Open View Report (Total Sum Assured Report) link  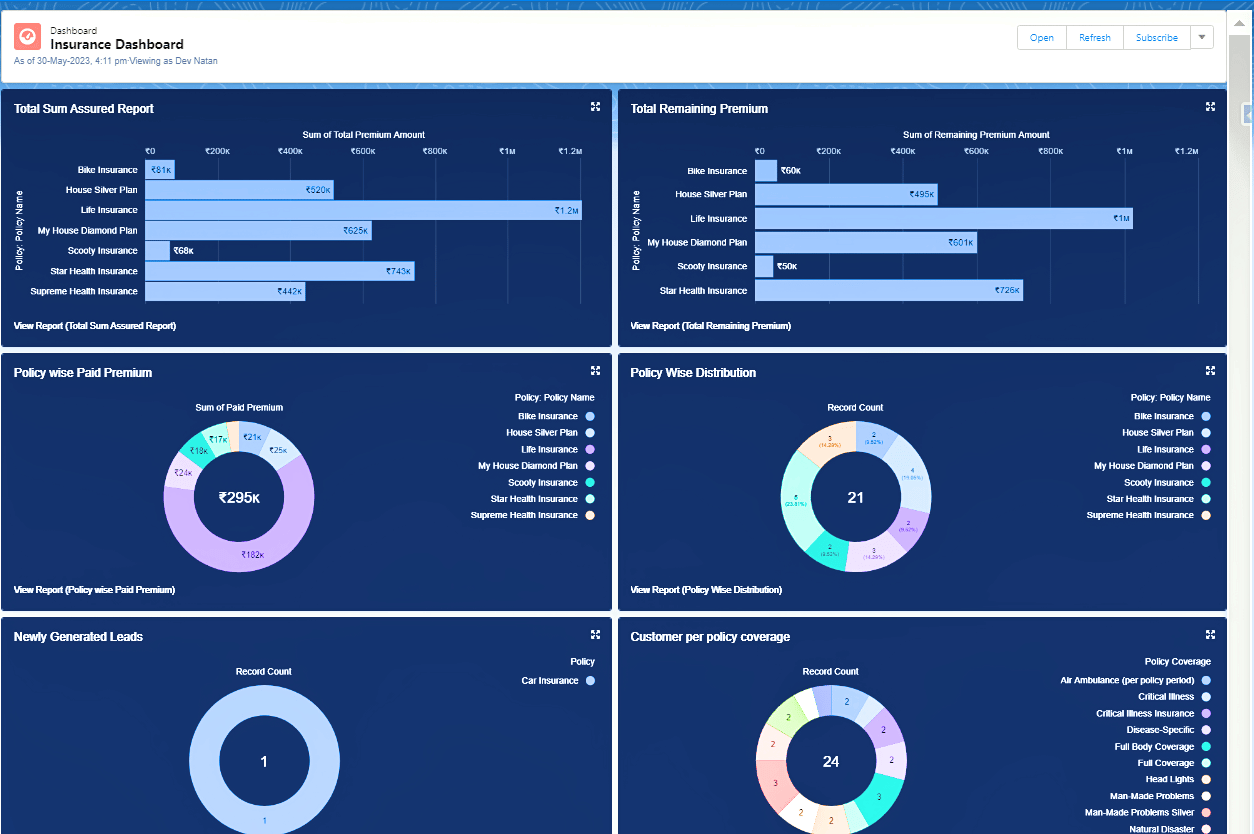click(95, 326)
